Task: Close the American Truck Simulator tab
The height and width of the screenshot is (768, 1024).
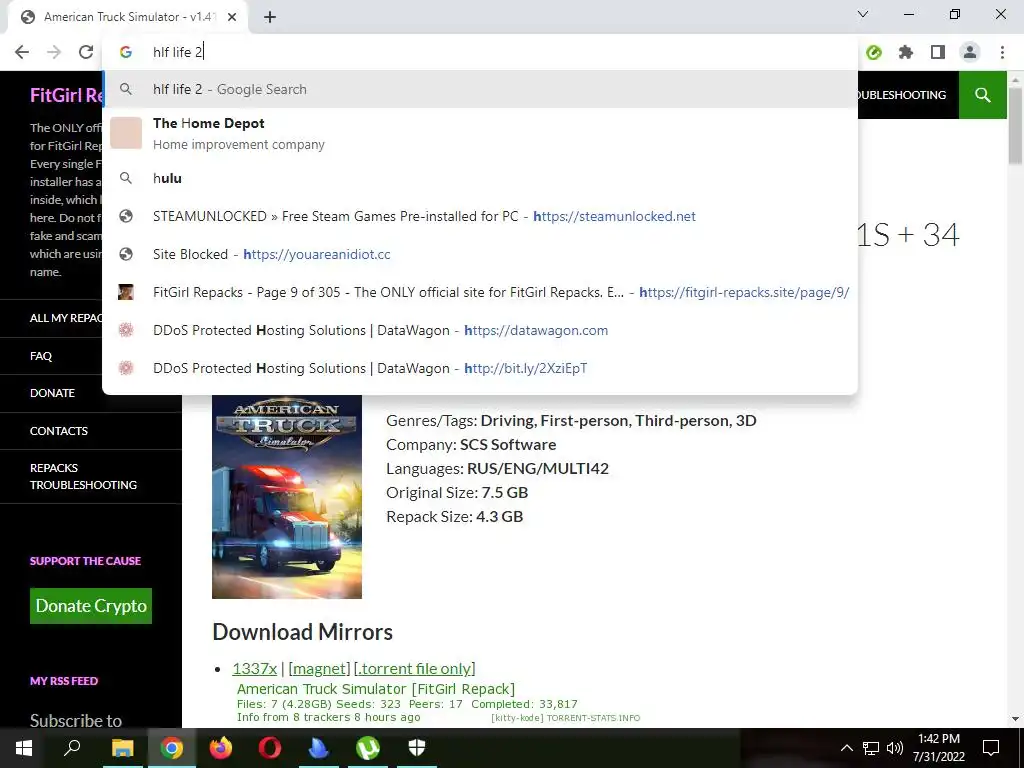Action: tap(232, 17)
